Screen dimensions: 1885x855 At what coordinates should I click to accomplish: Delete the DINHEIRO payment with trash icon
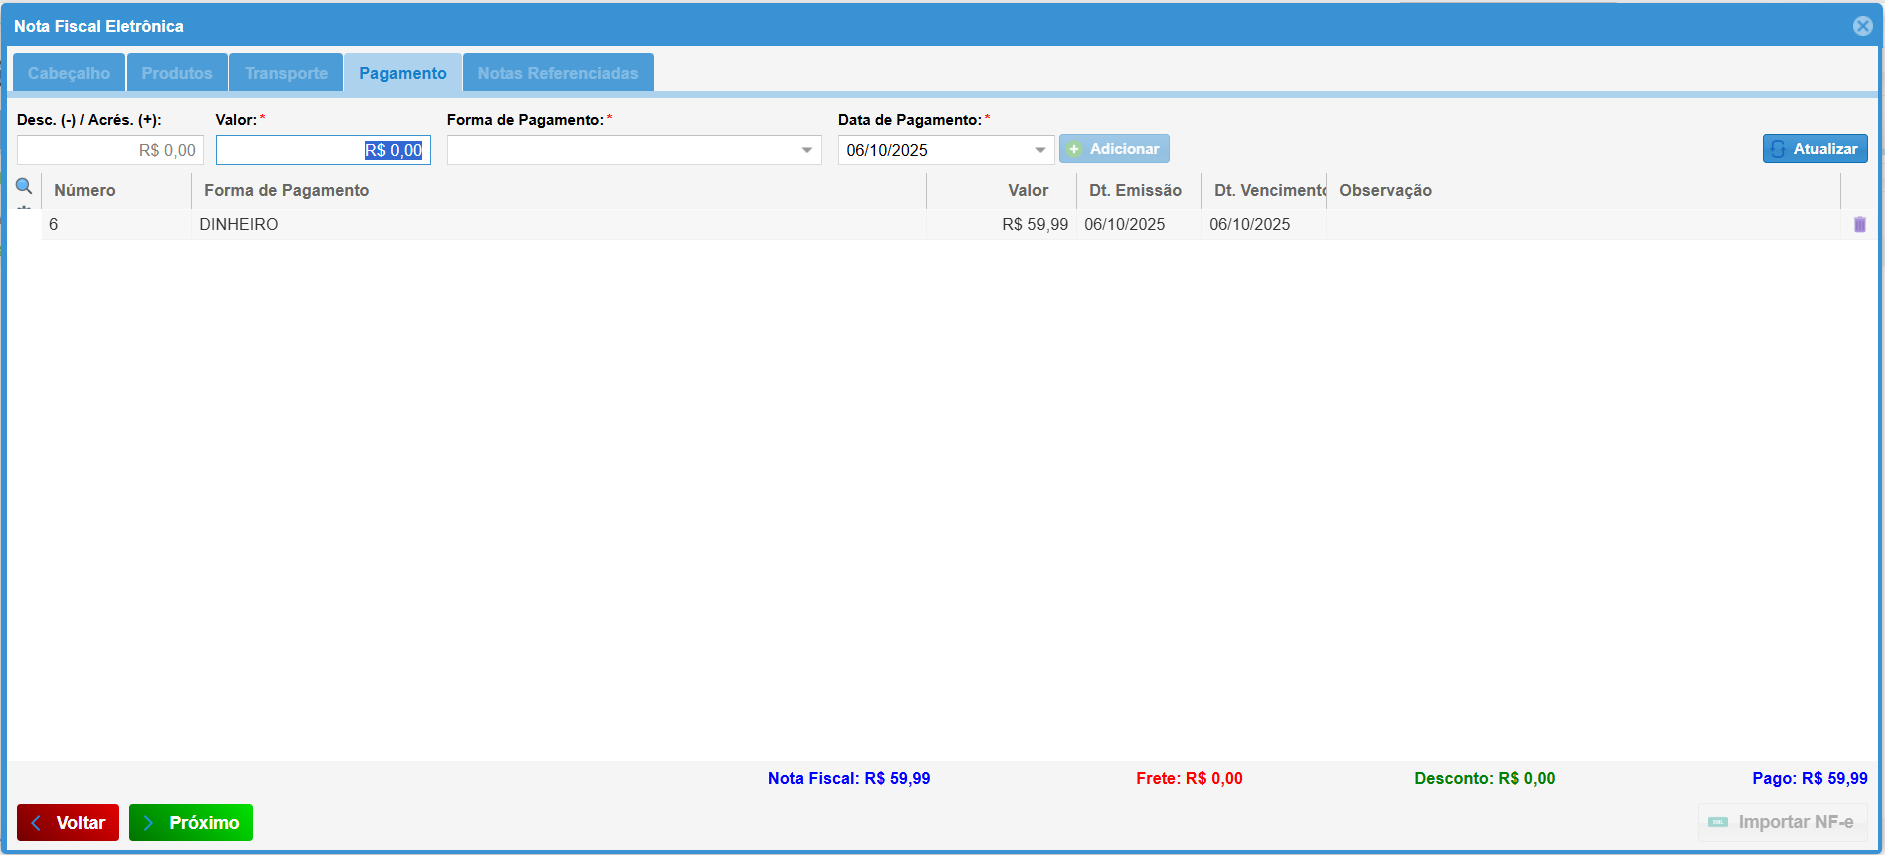tap(1859, 225)
